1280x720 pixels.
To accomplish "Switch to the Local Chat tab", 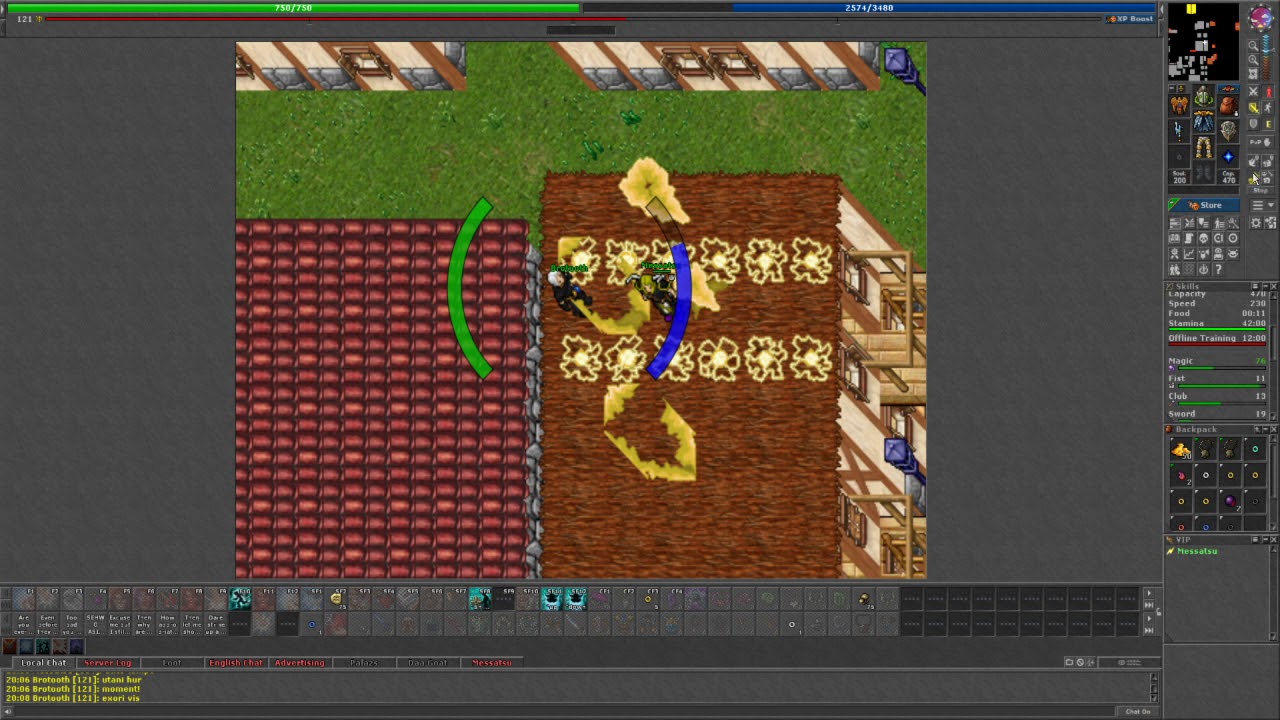I will click(44, 663).
